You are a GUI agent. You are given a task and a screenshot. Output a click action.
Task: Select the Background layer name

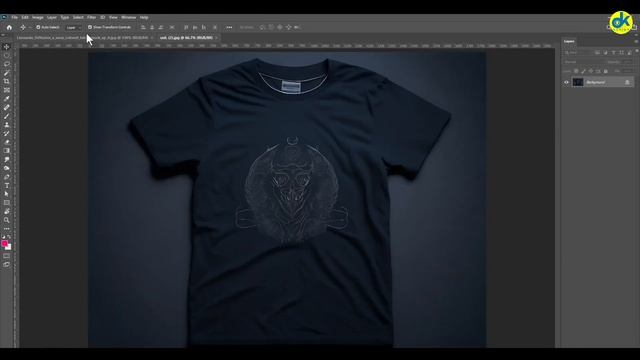coord(596,82)
